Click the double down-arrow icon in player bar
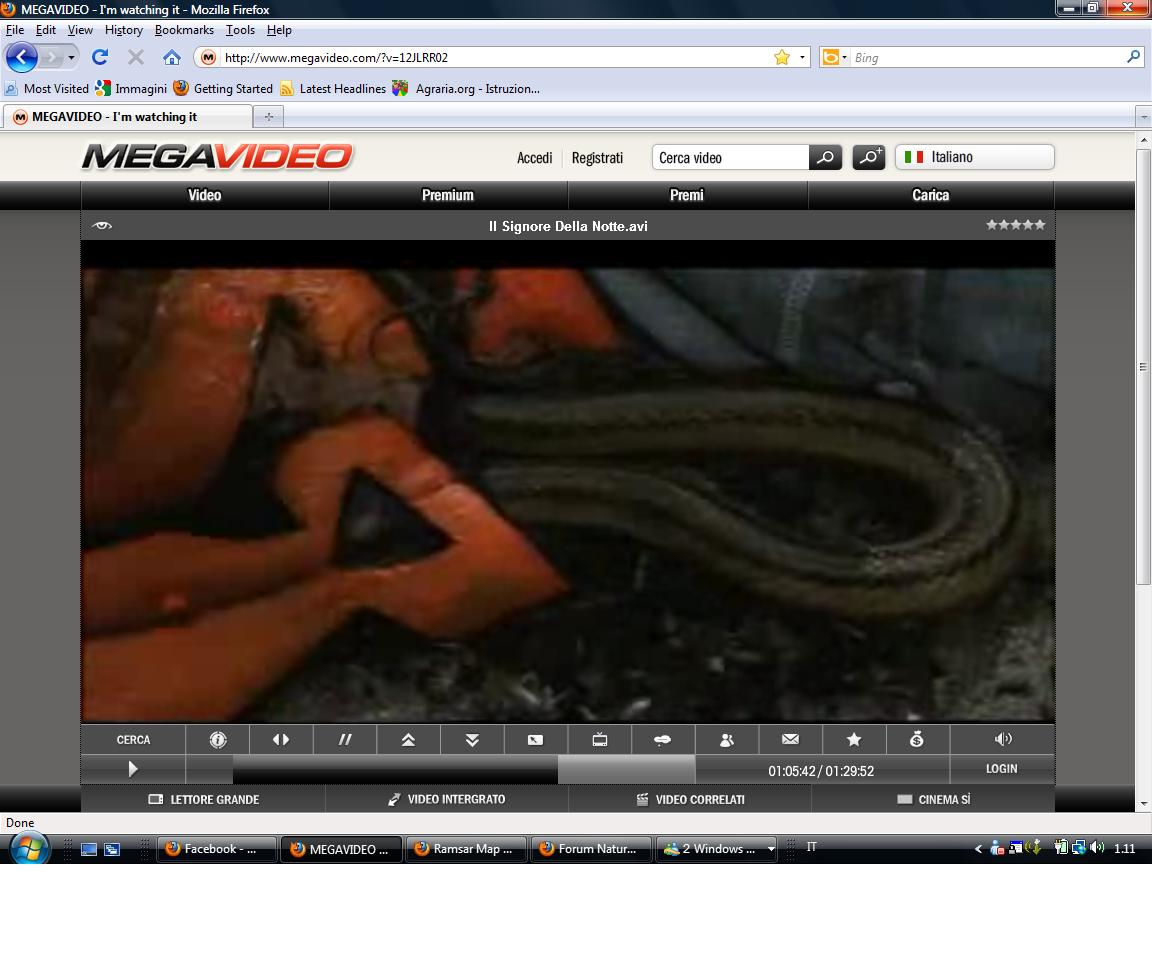 472,740
